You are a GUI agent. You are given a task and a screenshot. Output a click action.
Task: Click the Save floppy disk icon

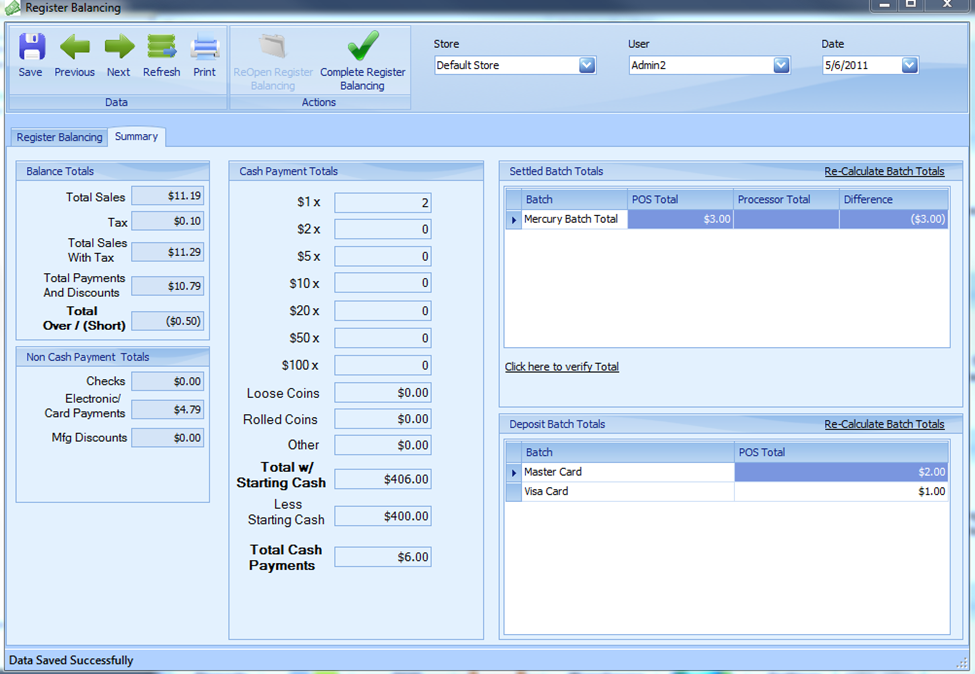tap(31, 47)
